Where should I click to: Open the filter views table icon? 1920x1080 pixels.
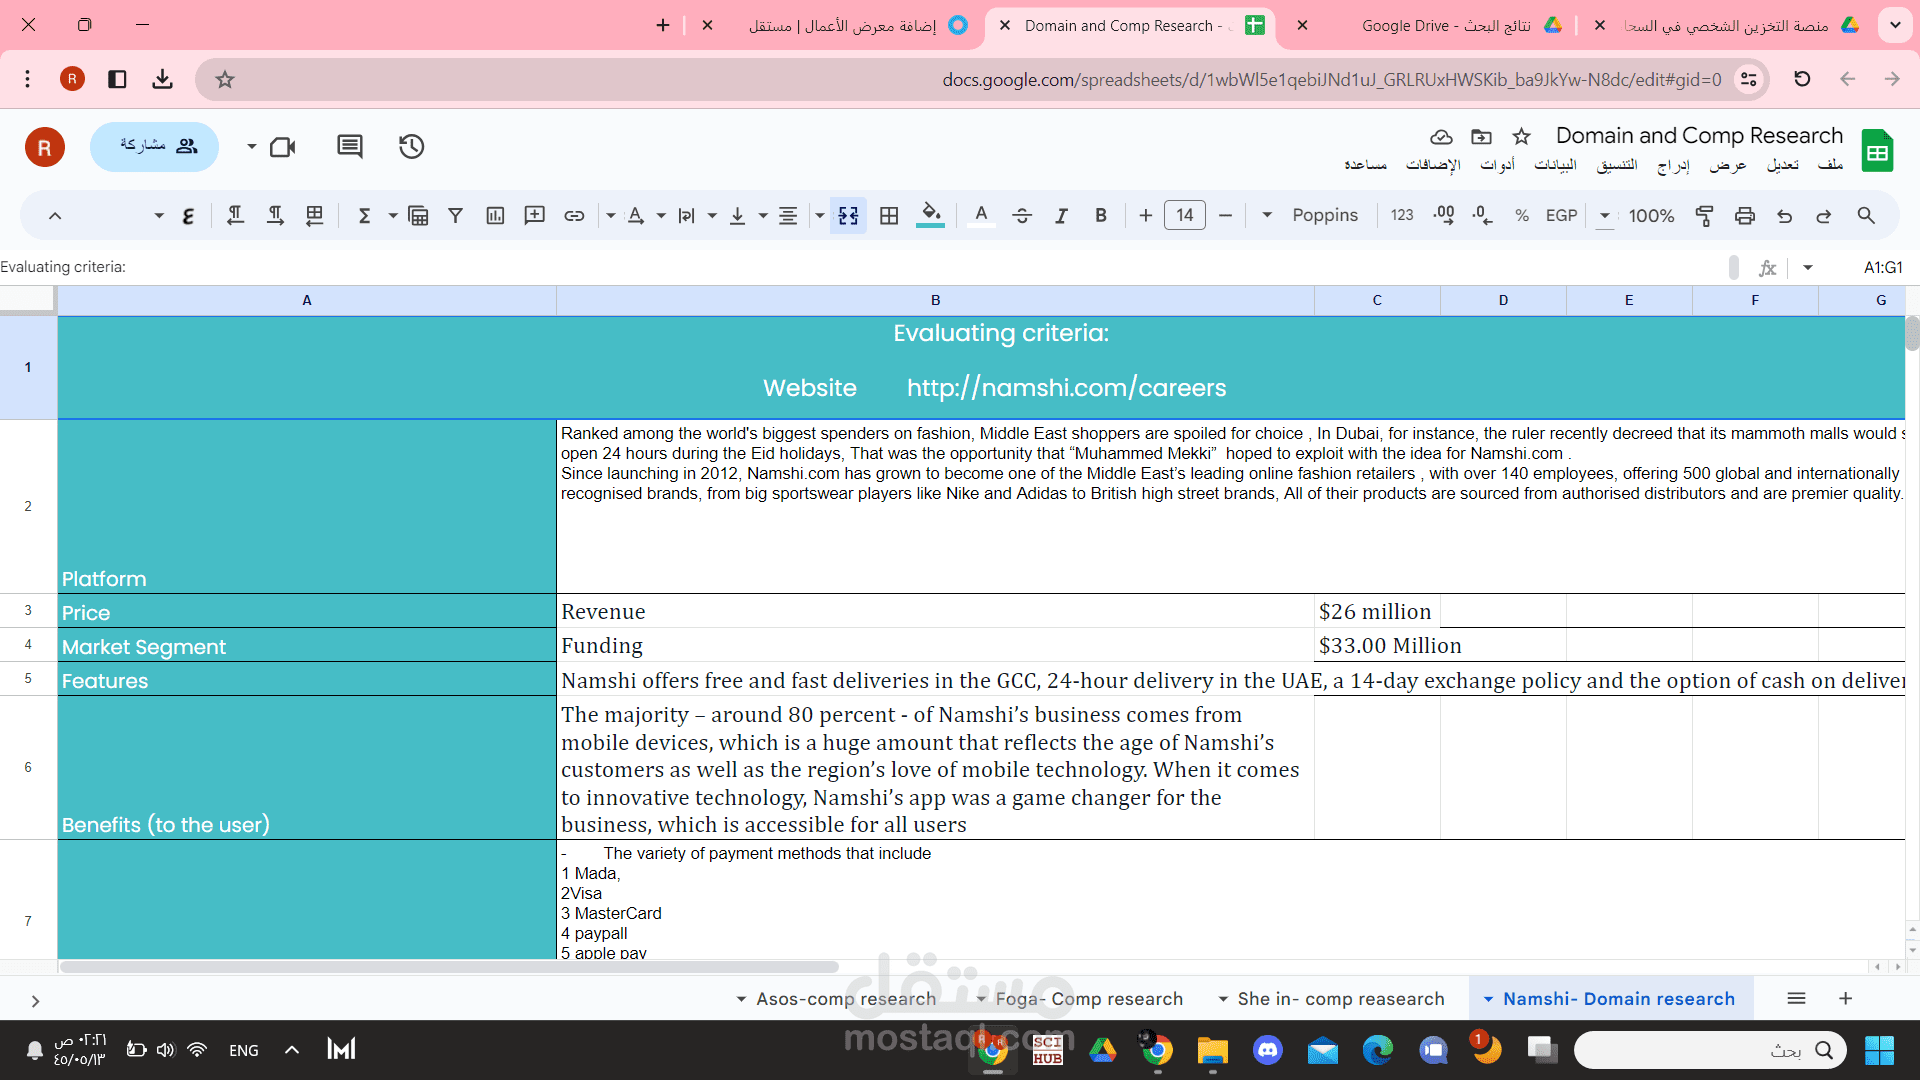[418, 215]
